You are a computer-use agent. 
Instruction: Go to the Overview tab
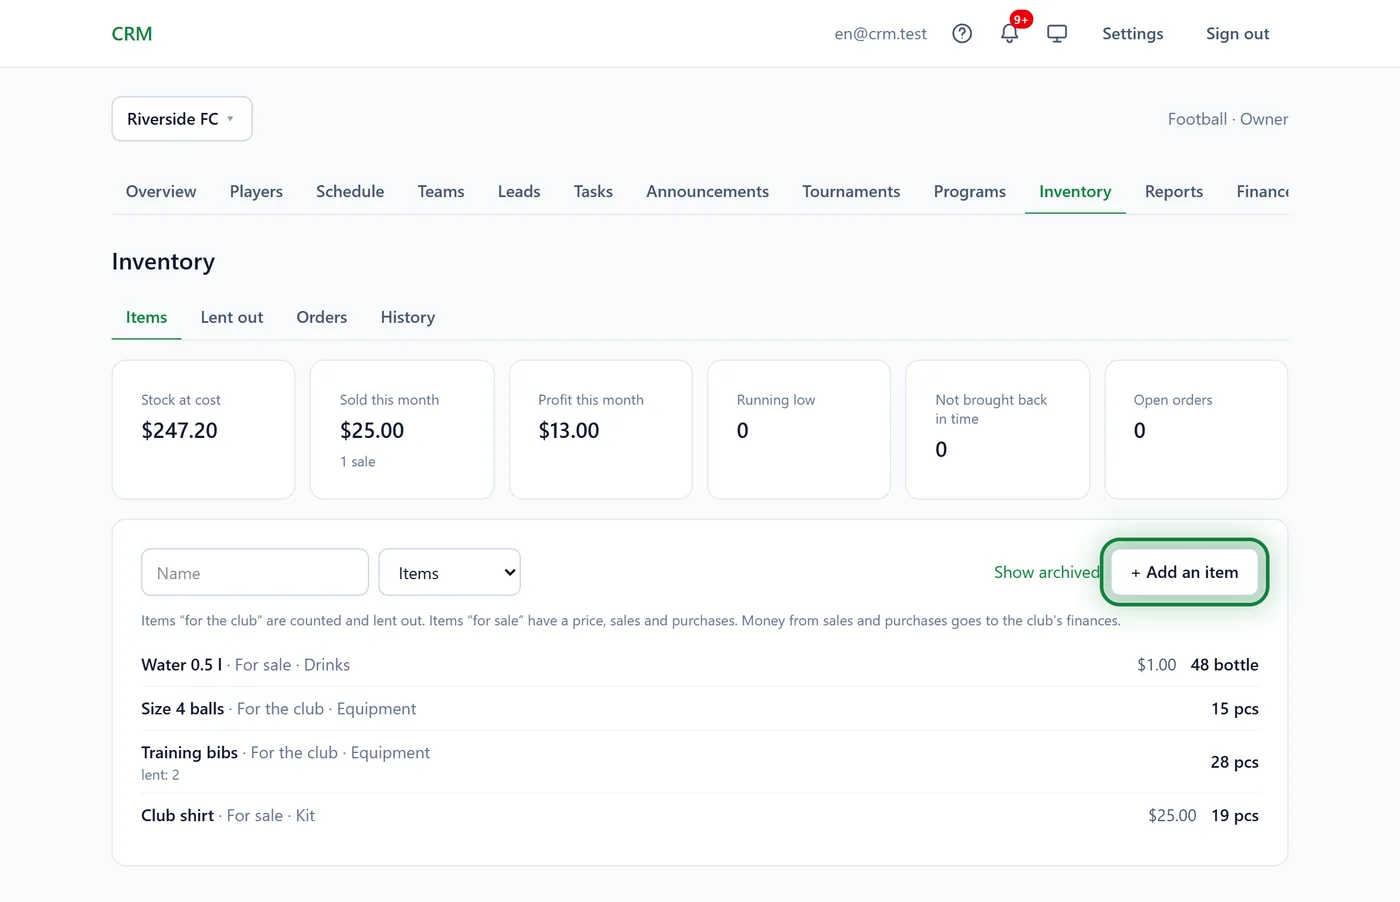click(x=161, y=191)
